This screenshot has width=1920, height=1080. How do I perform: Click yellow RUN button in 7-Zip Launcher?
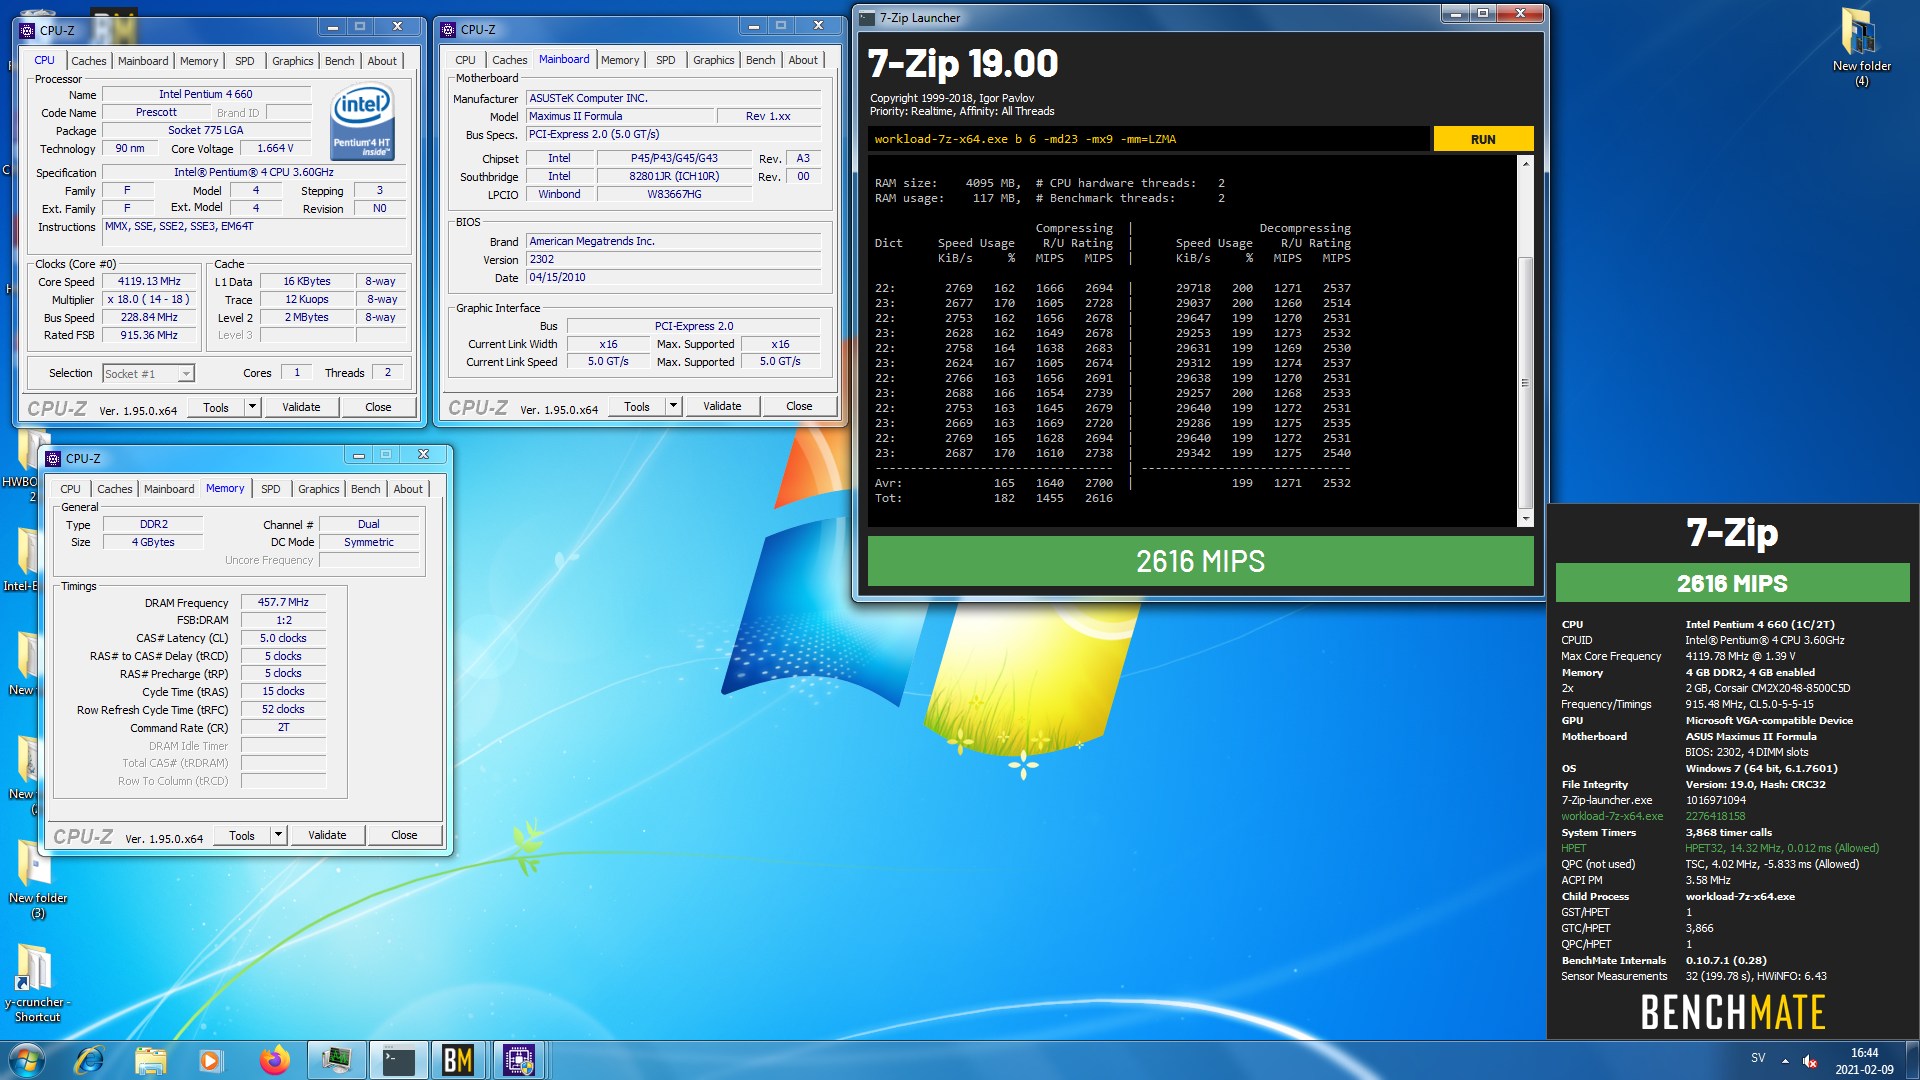(x=1483, y=139)
